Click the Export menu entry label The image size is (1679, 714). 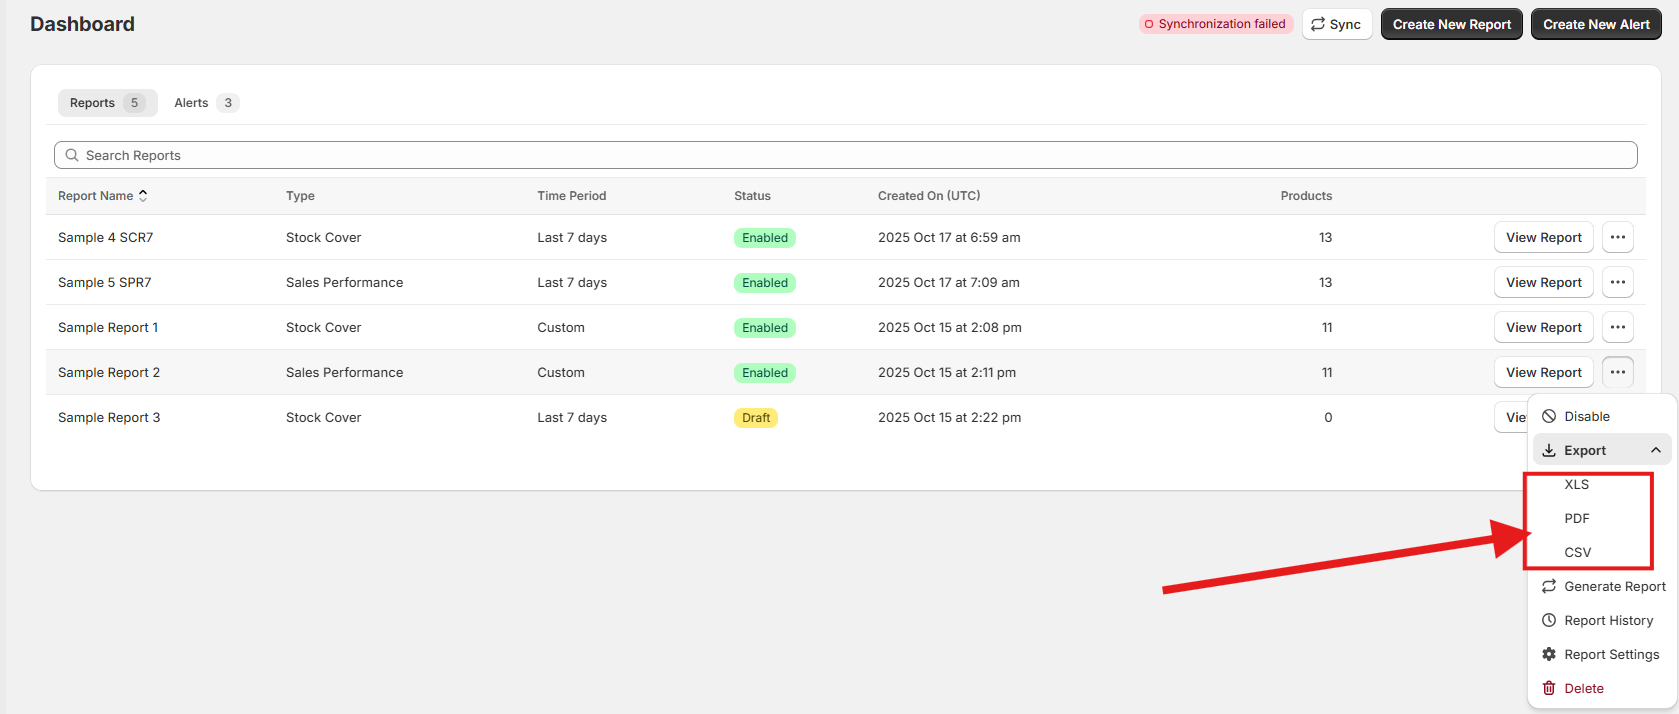pyautogui.click(x=1585, y=450)
